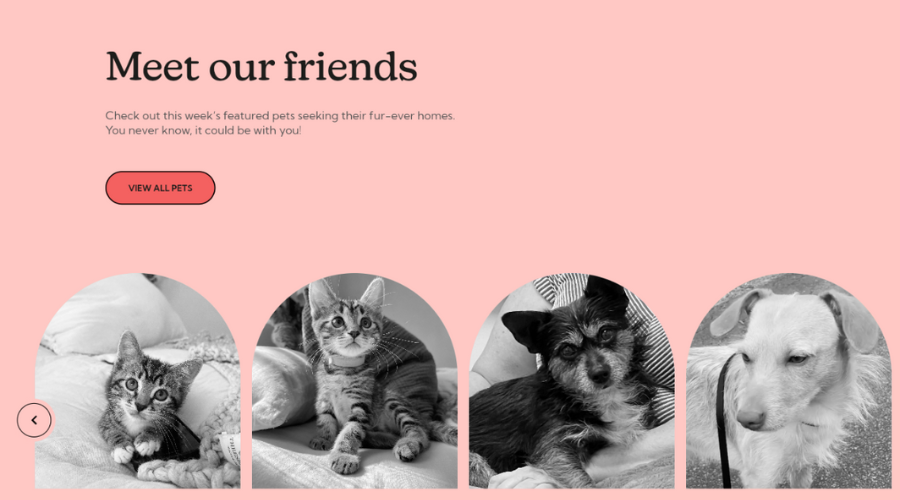The height and width of the screenshot is (500, 900).
Task: Click the previous-slide chevron arrow
Action: tap(34, 420)
